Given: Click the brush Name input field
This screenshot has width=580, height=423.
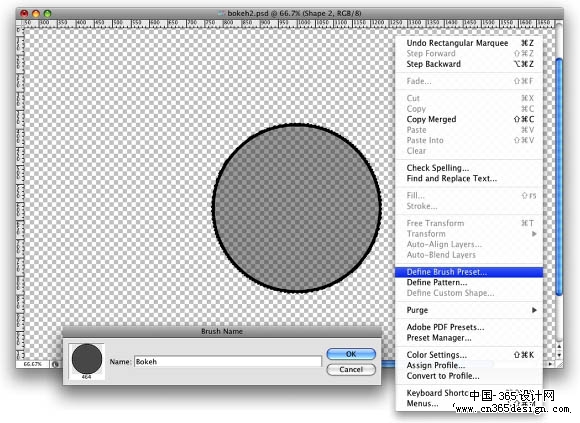Looking at the screenshot, I should [x=228, y=362].
